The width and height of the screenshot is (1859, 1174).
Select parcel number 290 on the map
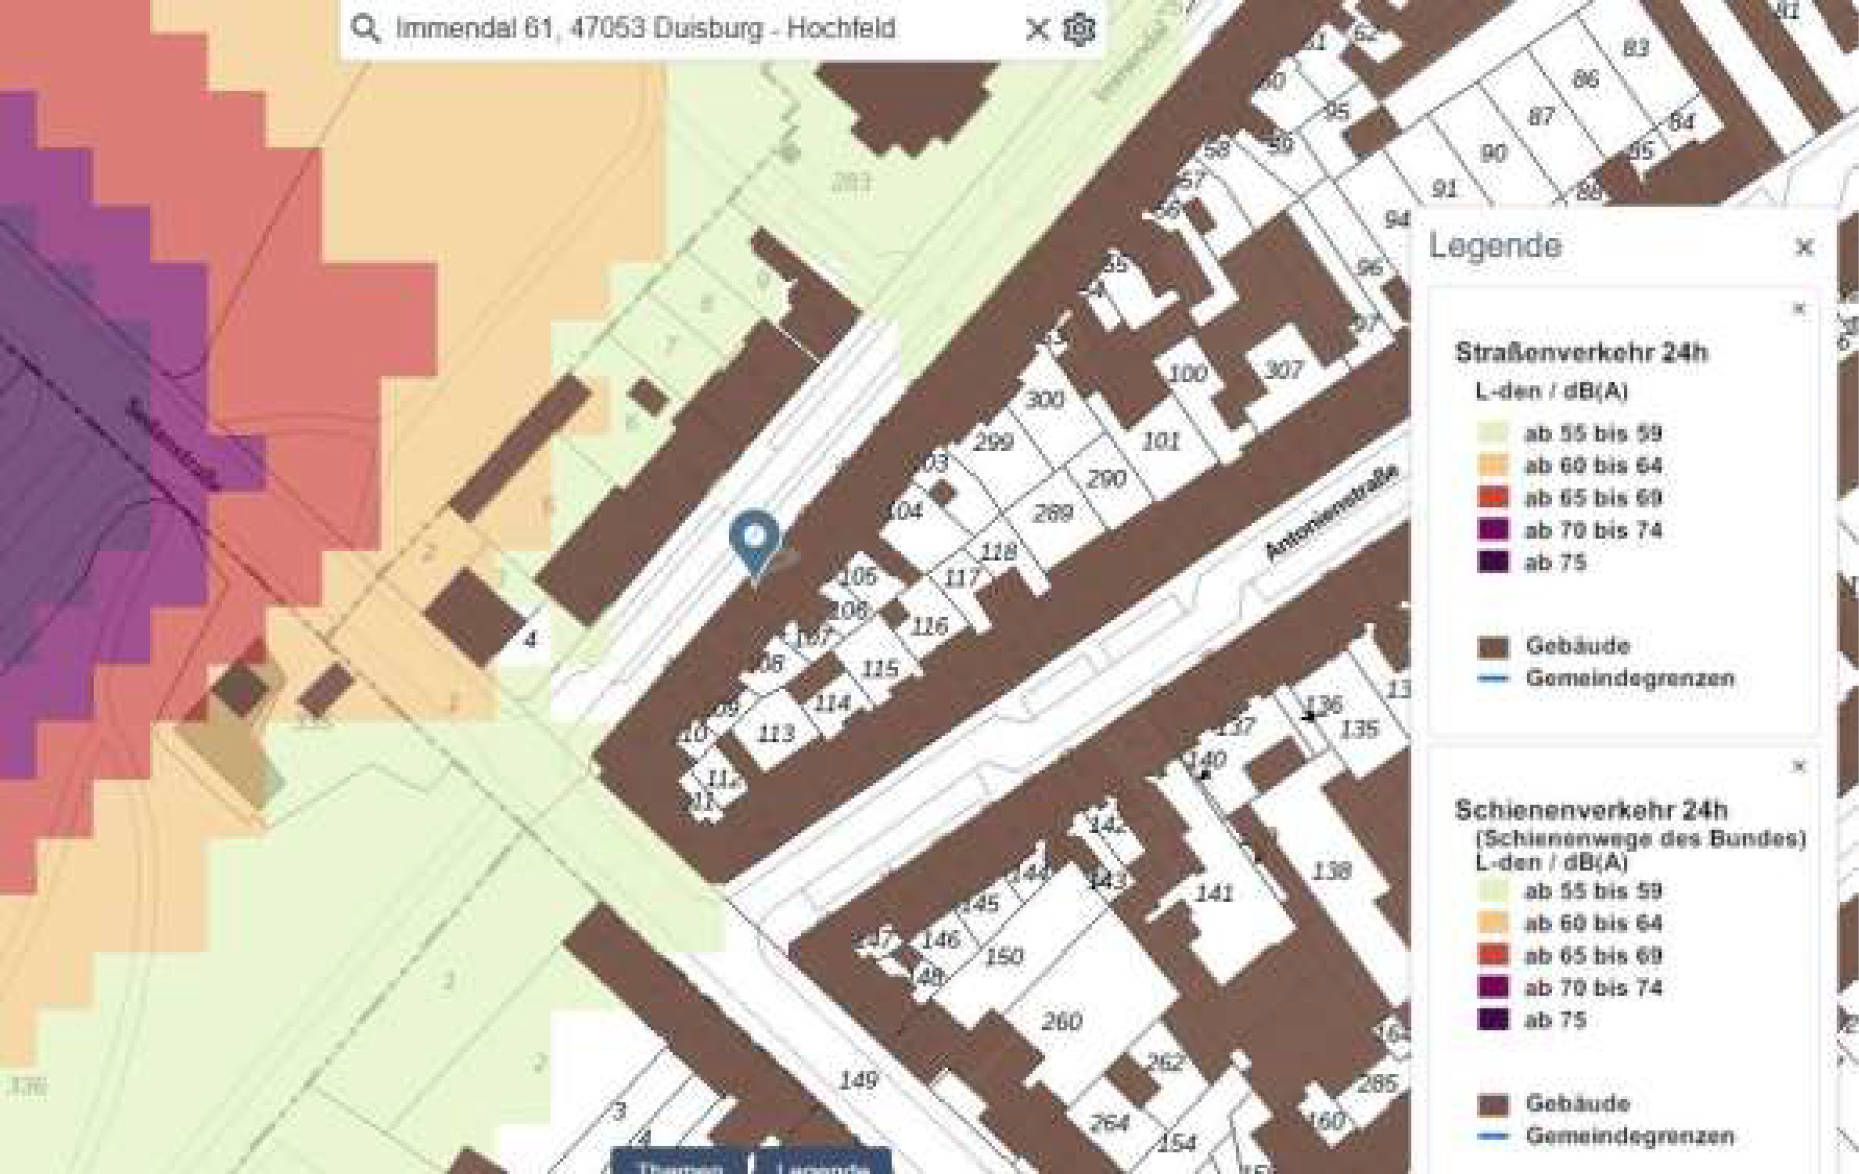[x=1106, y=479]
